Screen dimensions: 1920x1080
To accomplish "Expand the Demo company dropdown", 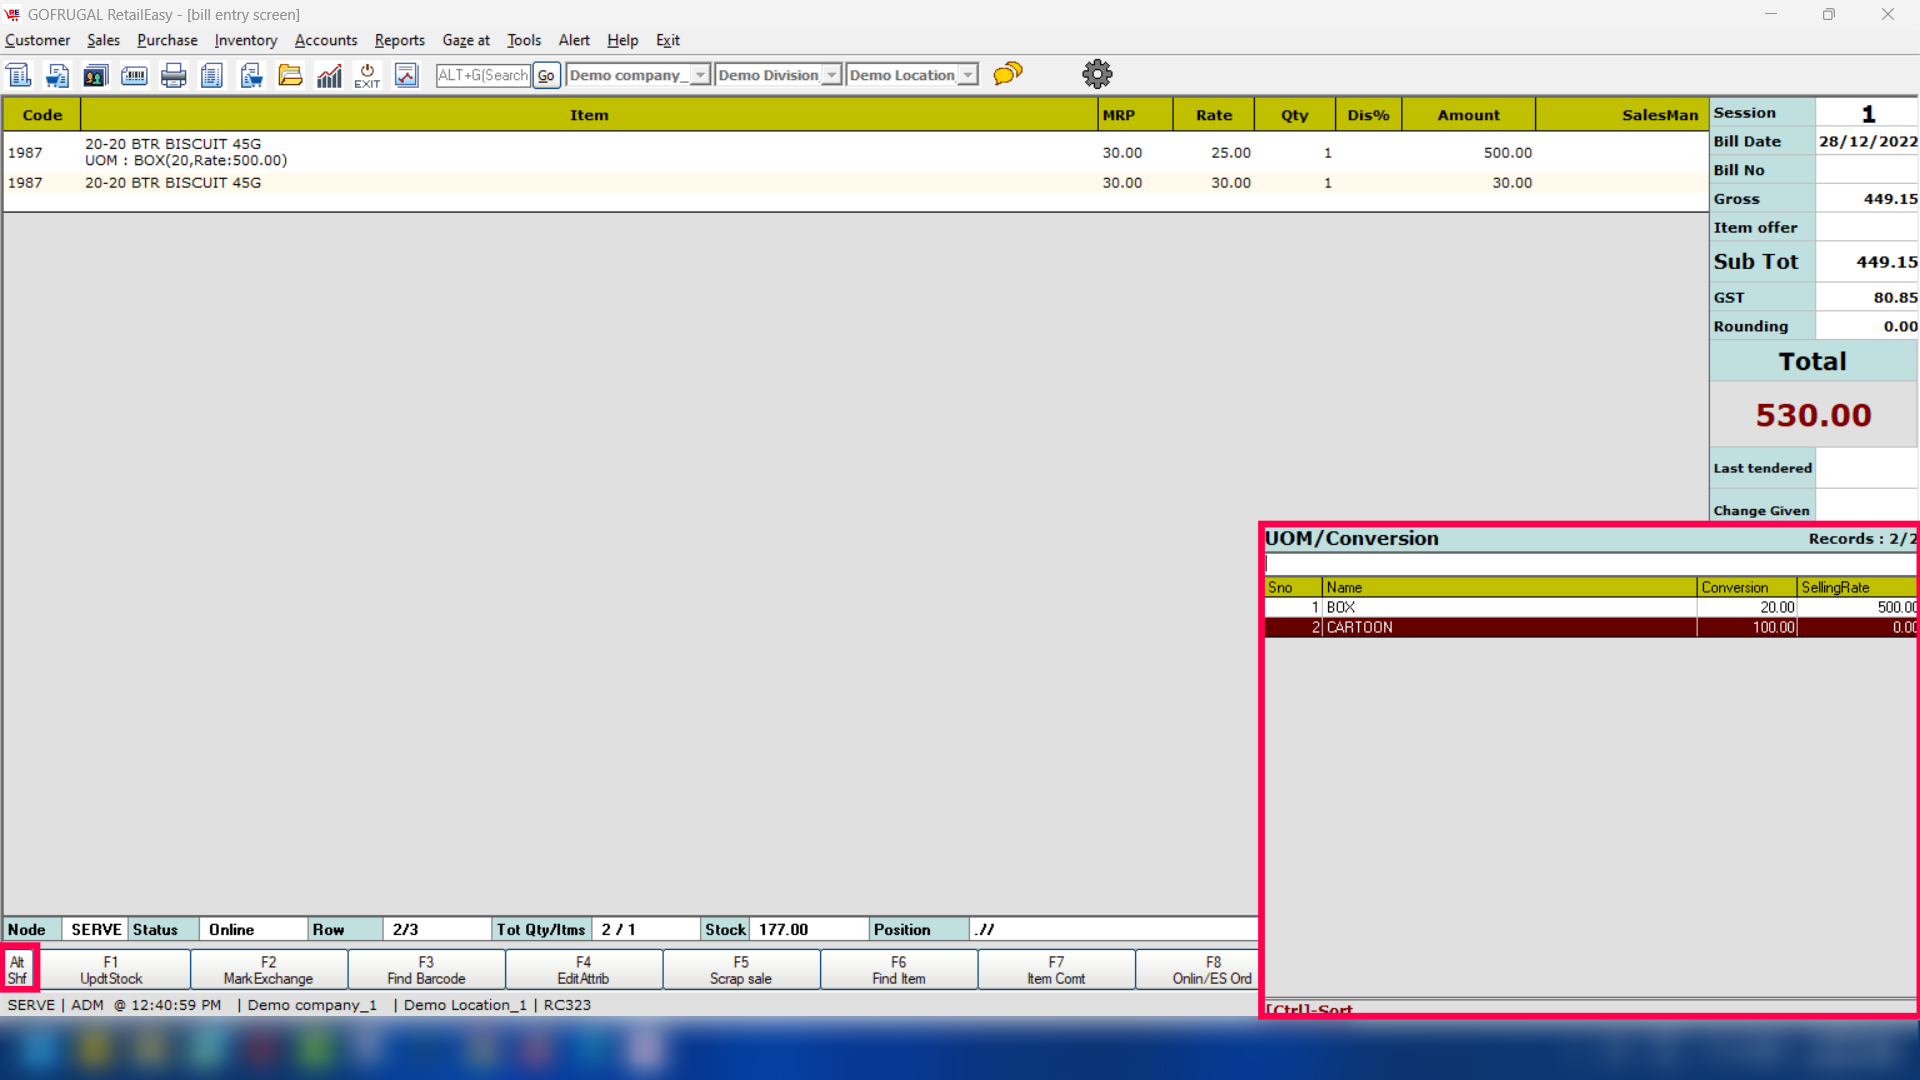I will [x=700, y=75].
